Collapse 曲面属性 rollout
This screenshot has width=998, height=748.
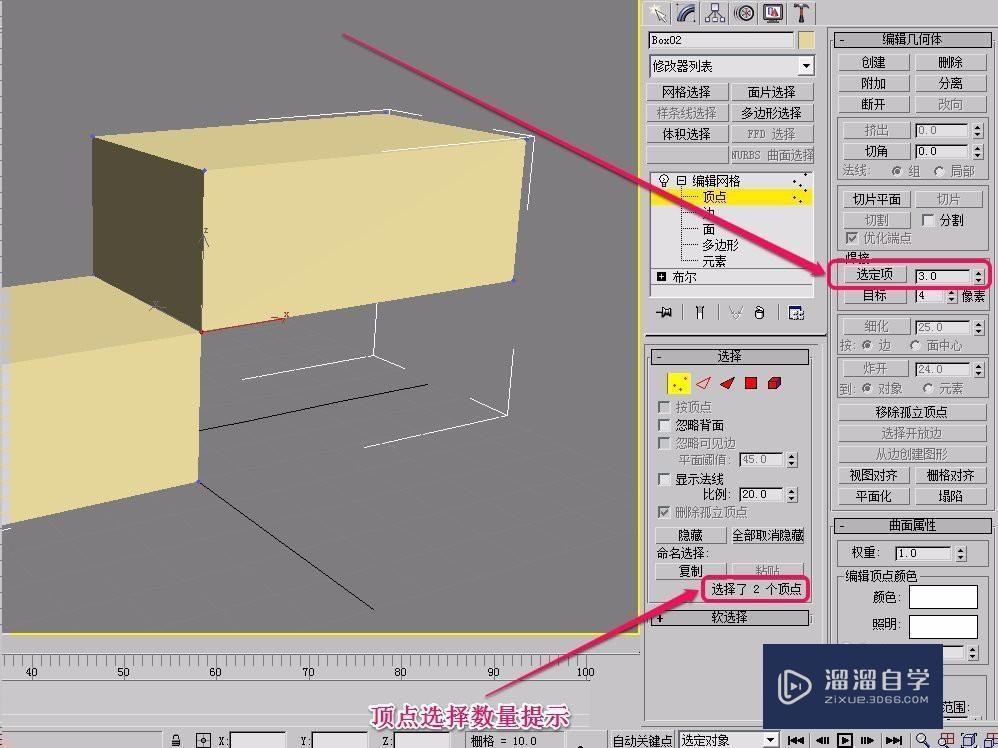(912, 525)
